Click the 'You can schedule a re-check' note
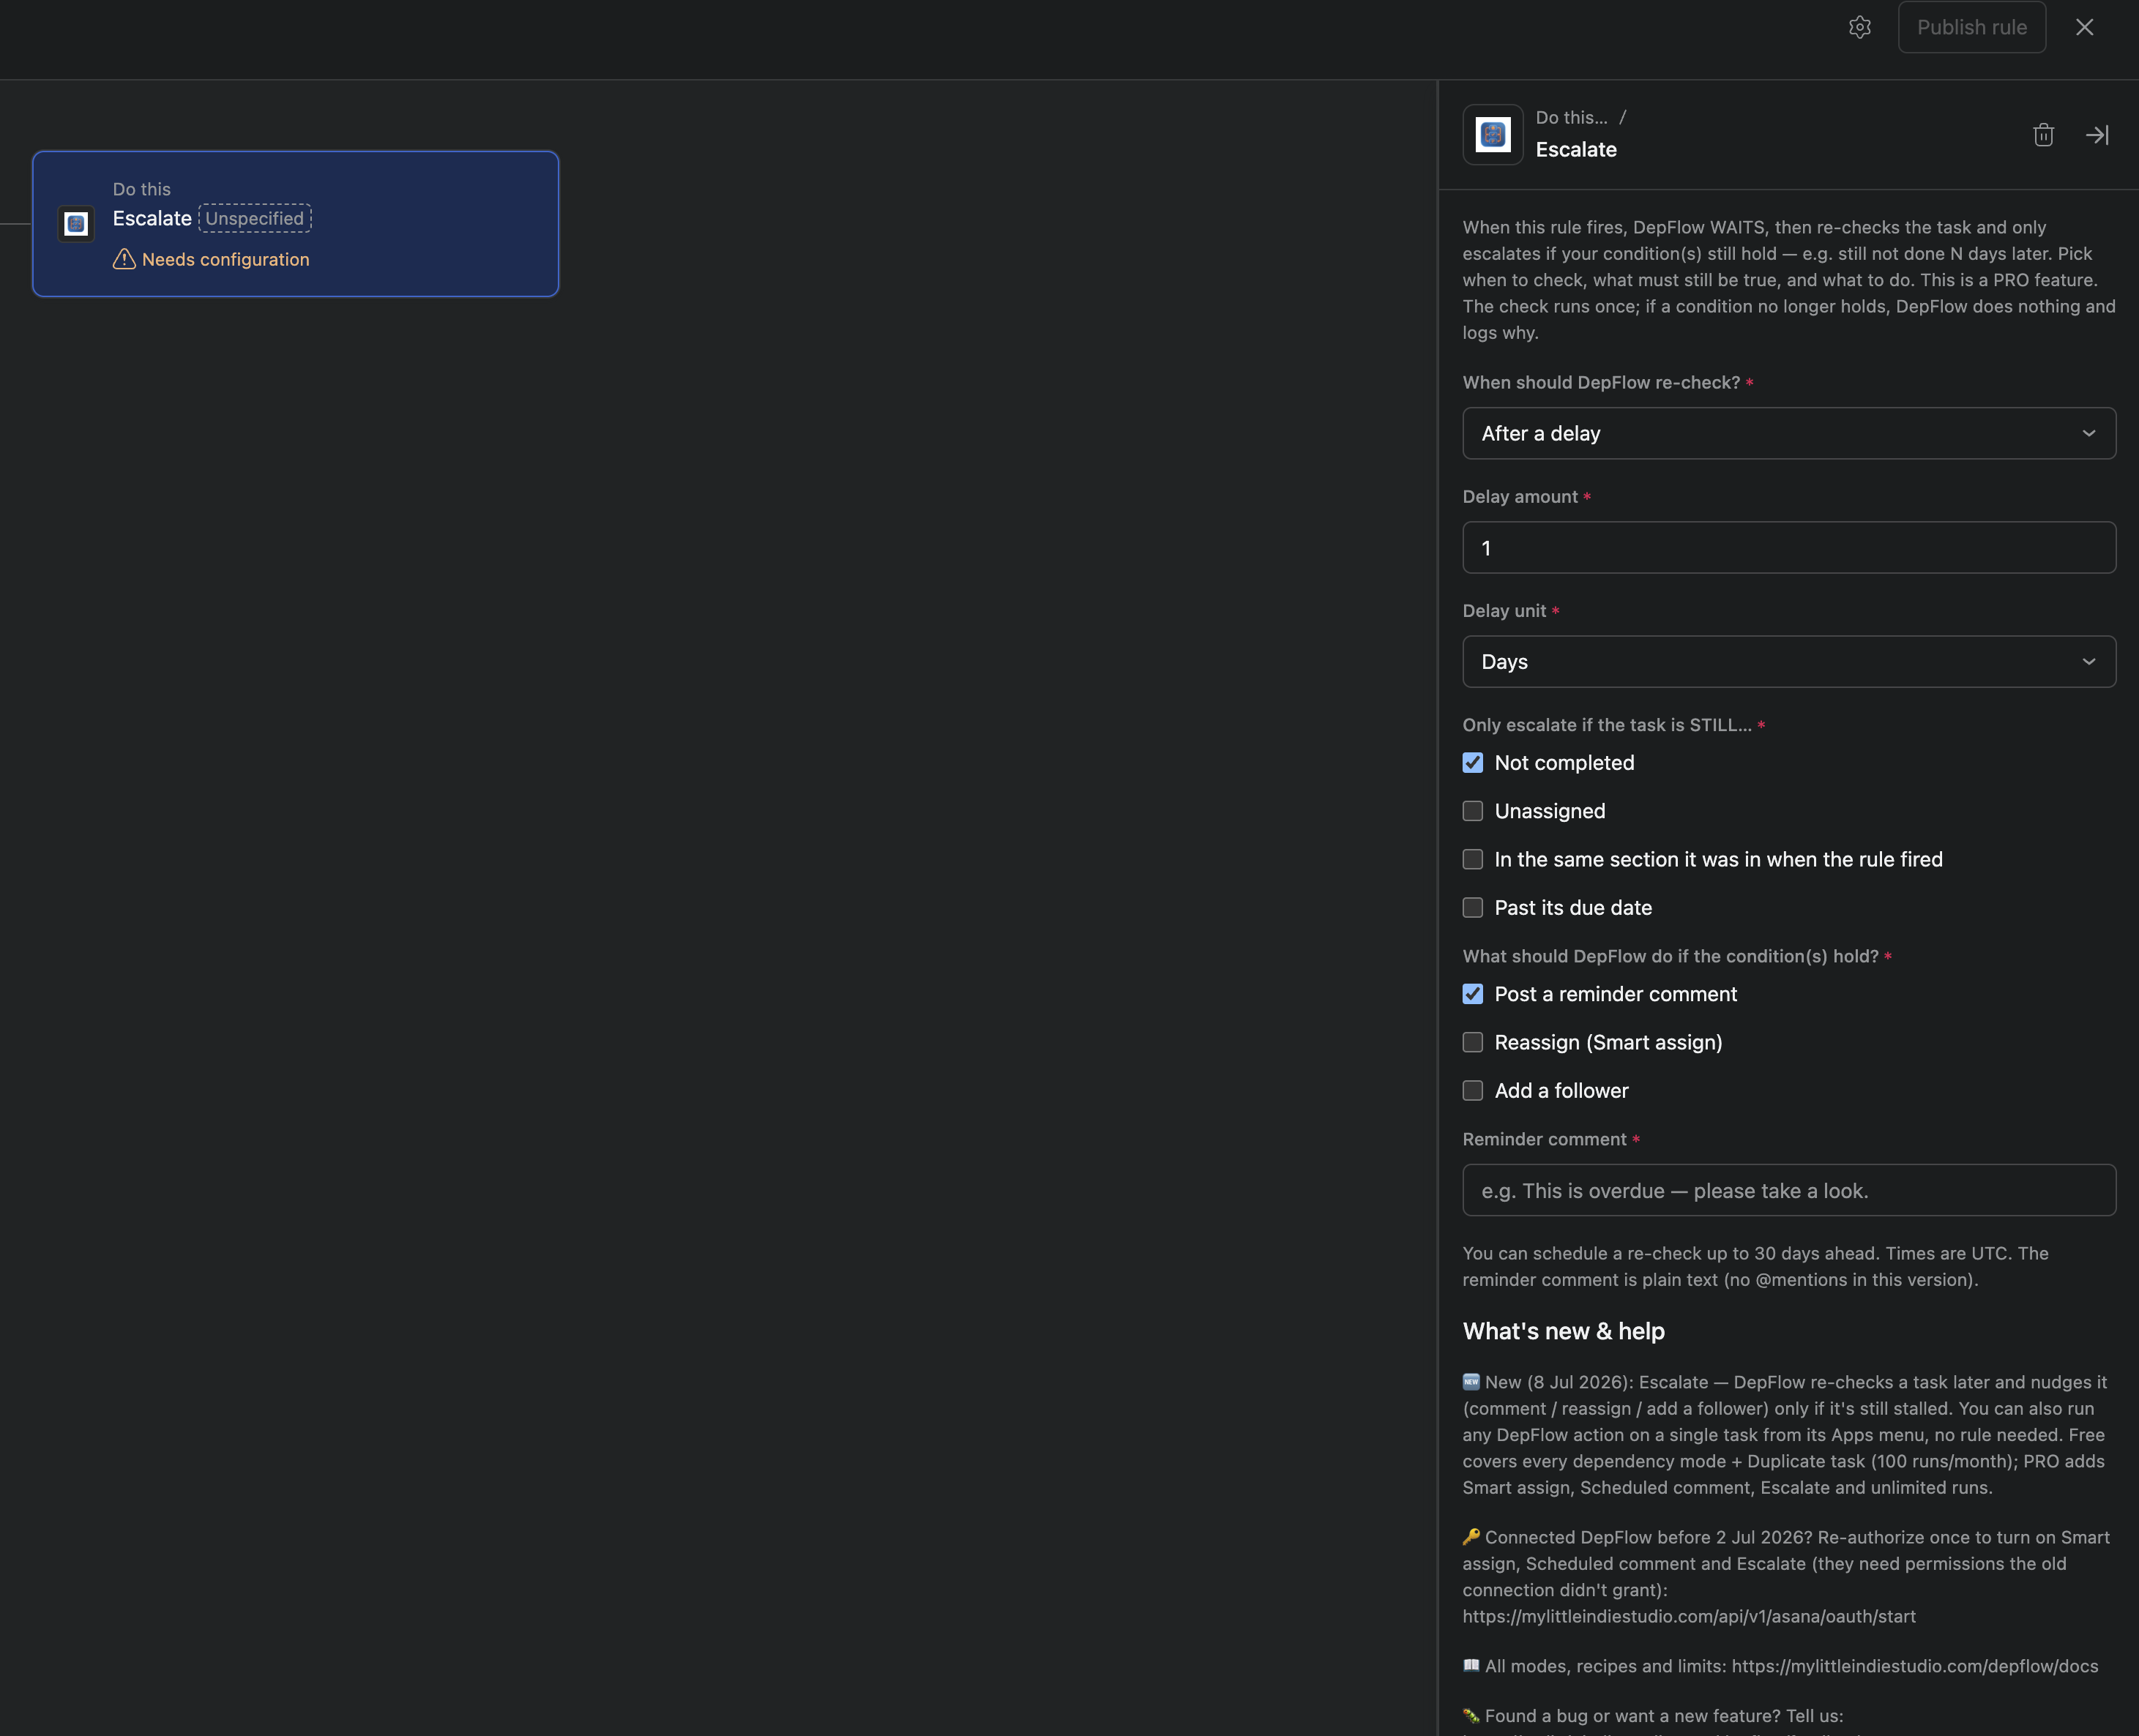This screenshot has height=1736, width=2139. pos(1755,1266)
